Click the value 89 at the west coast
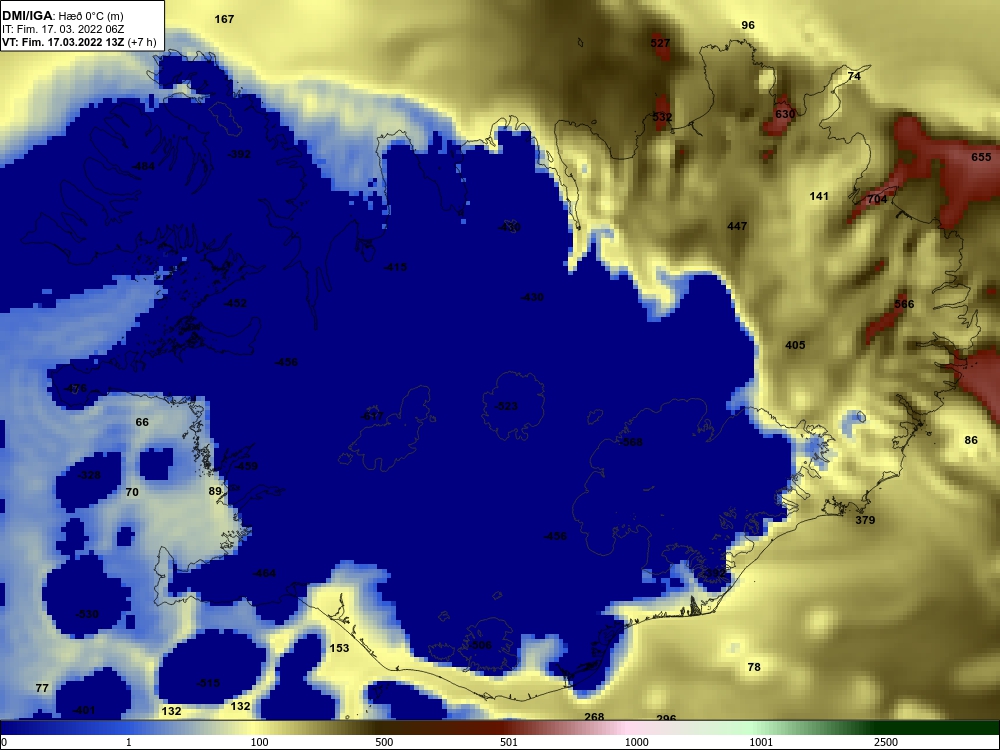 tap(216, 491)
